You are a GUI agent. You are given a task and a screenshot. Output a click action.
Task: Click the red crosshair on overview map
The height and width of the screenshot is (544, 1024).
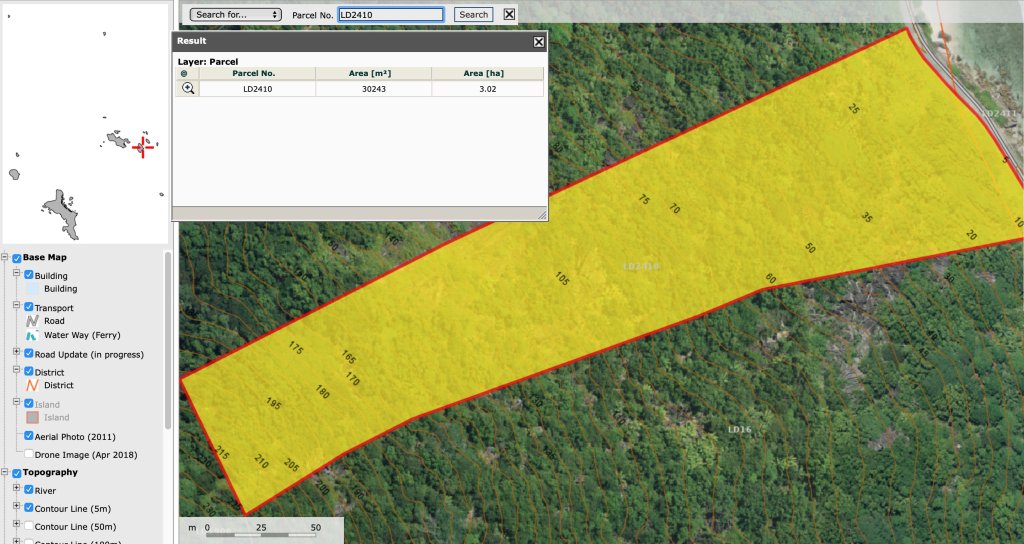pyautogui.click(x=142, y=147)
